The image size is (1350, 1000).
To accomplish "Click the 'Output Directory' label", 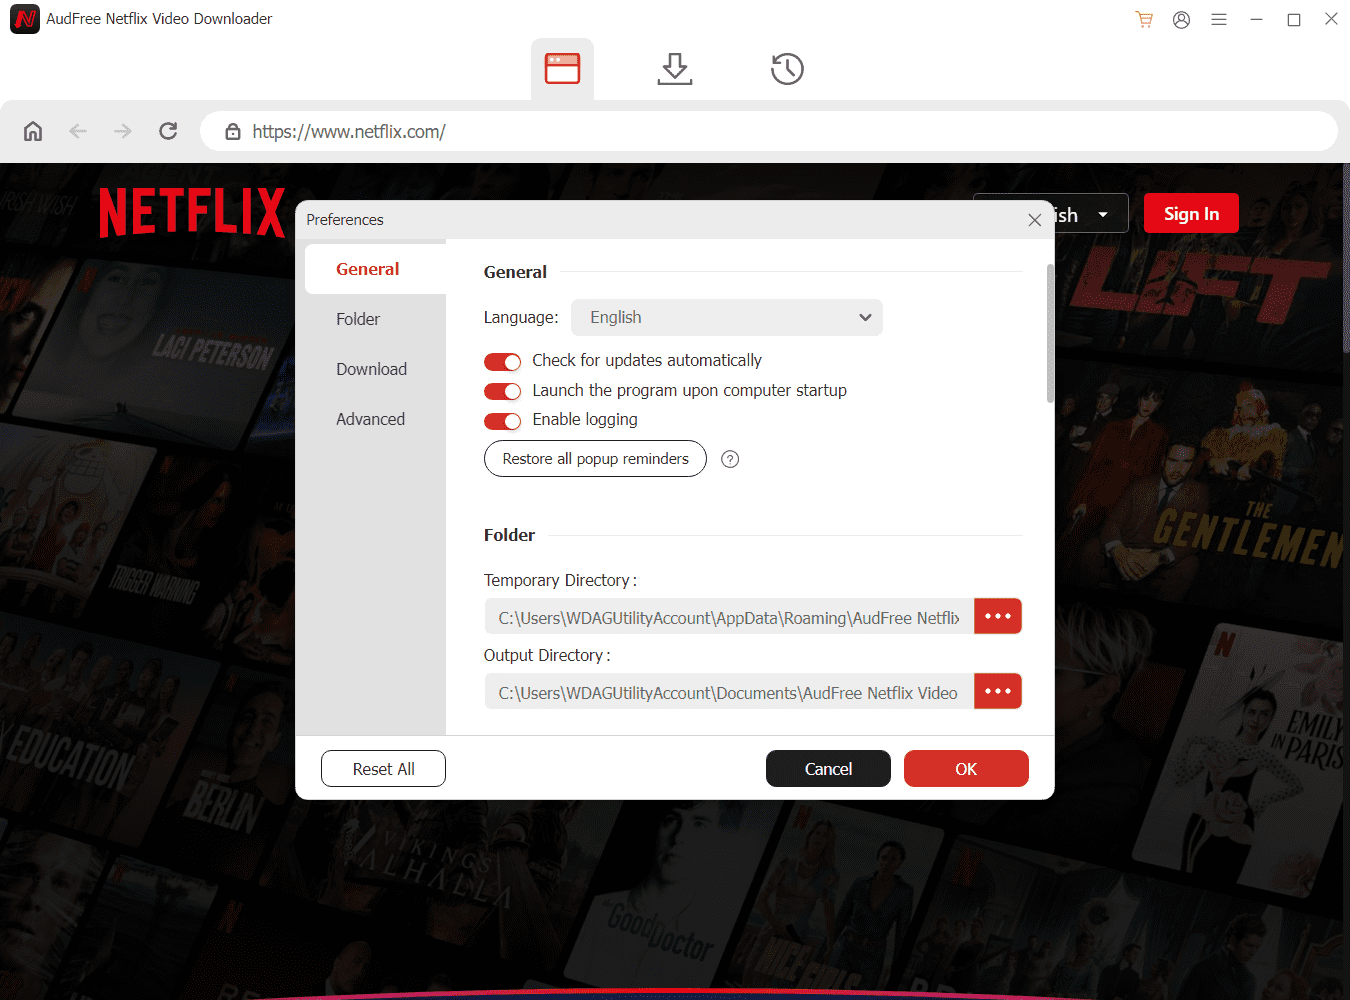I will click(x=547, y=655).
